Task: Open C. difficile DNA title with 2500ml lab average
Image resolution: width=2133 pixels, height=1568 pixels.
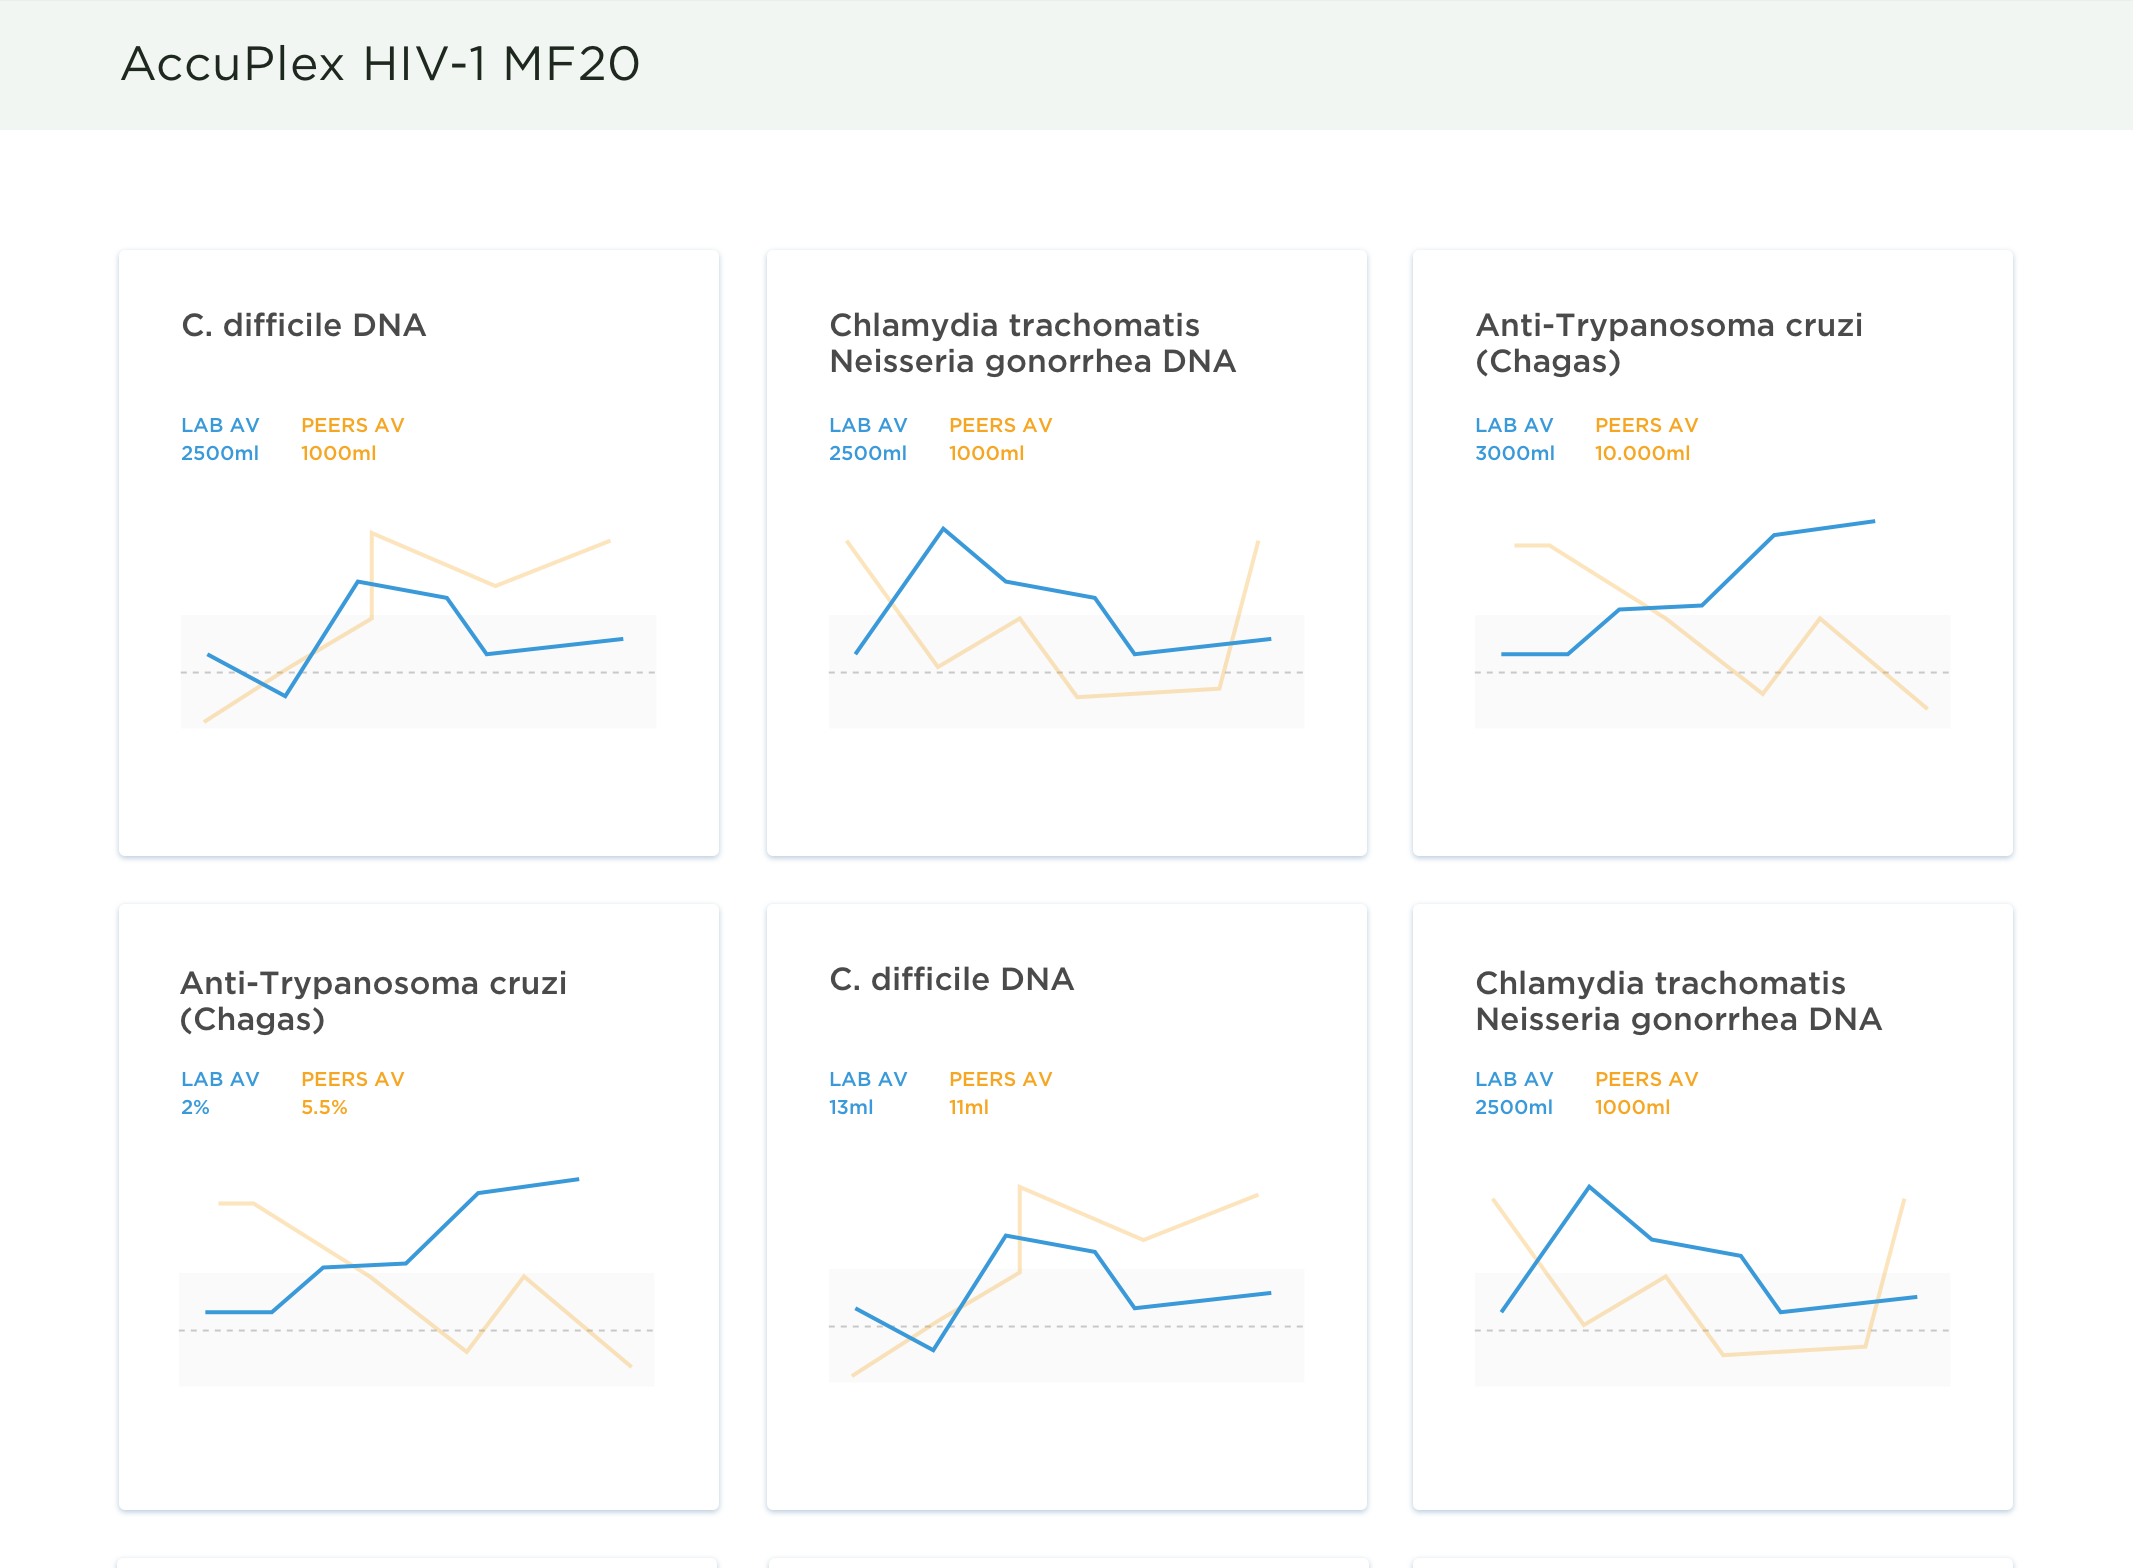Action: [x=304, y=325]
